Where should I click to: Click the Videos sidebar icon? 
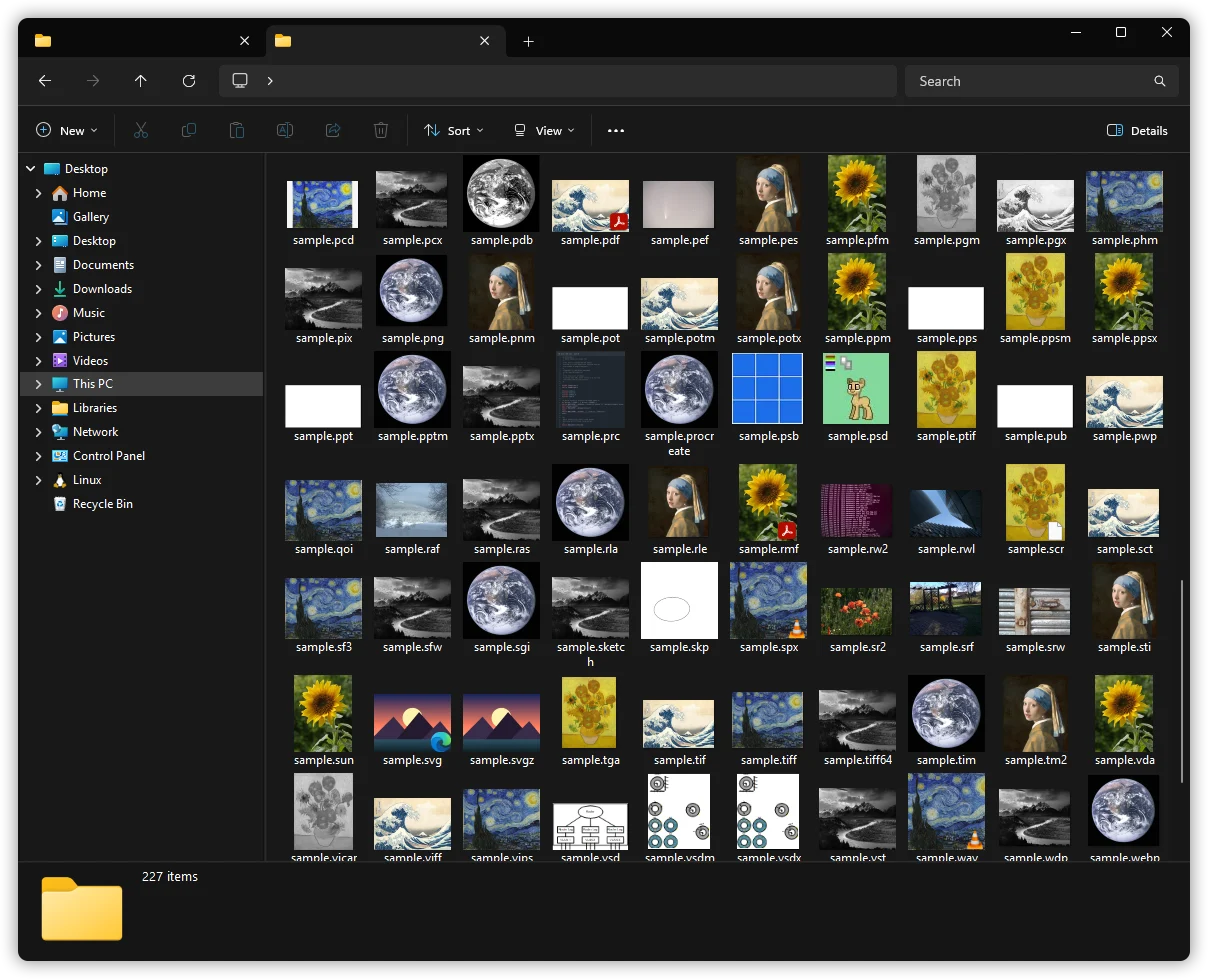[x=60, y=361]
